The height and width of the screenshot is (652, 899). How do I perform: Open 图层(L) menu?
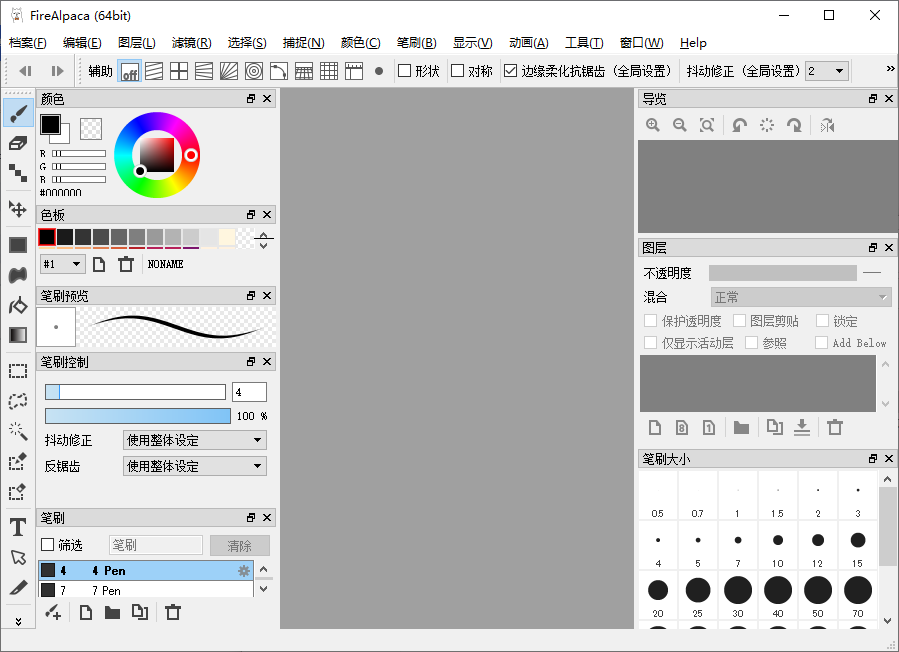(136, 43)
